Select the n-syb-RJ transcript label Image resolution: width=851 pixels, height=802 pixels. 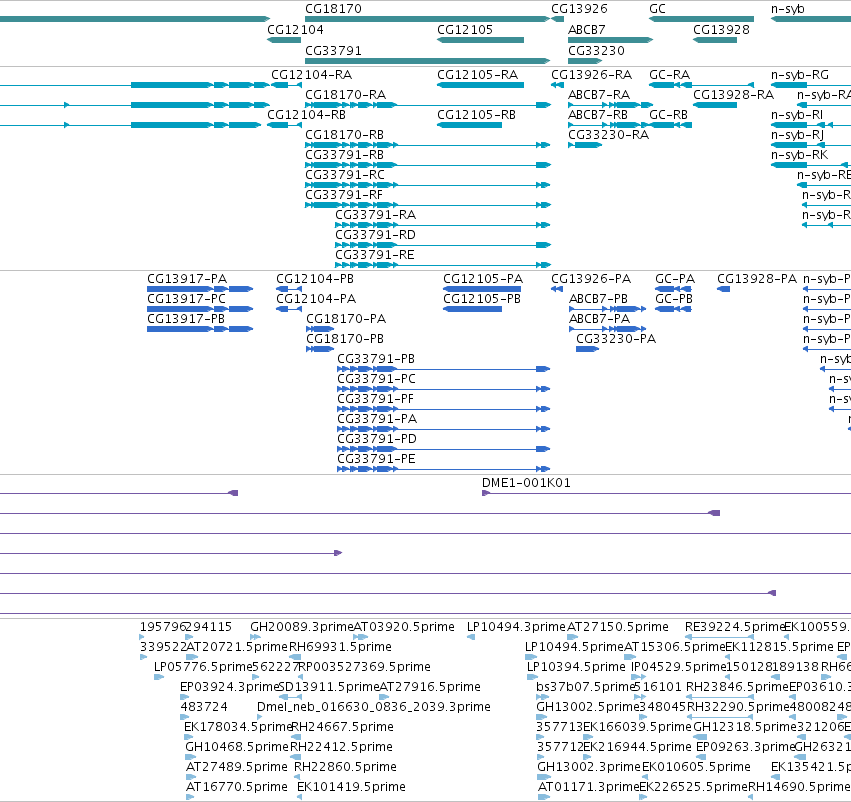tap(798, 135)
